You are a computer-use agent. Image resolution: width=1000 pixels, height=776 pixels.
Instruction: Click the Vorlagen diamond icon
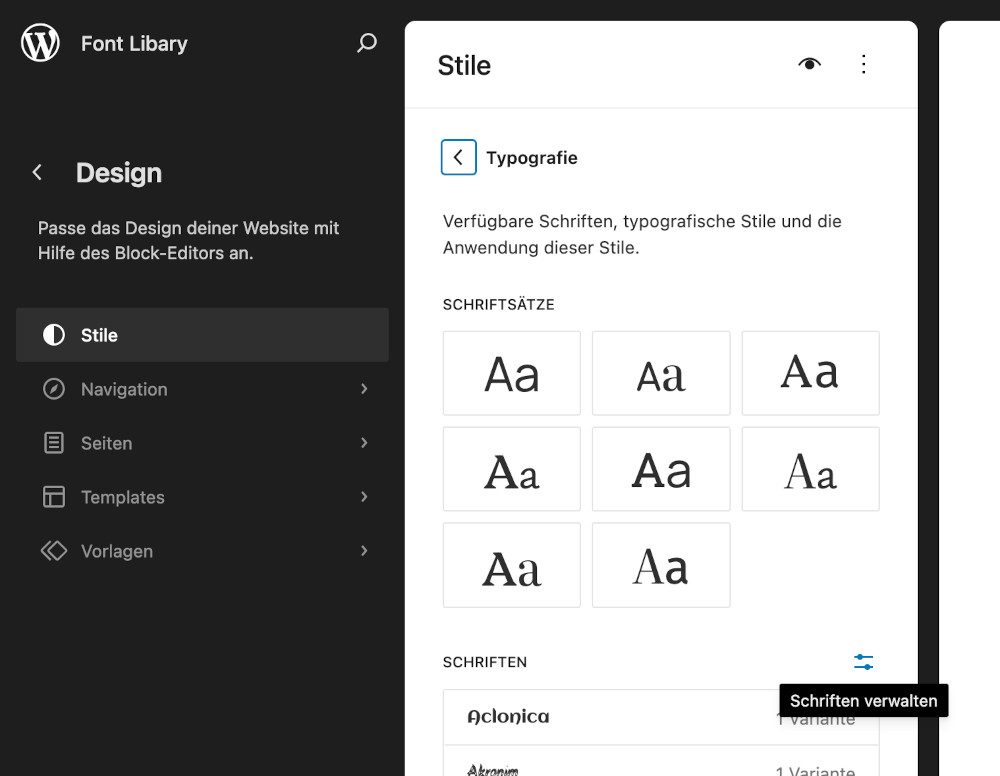(54, 551)
